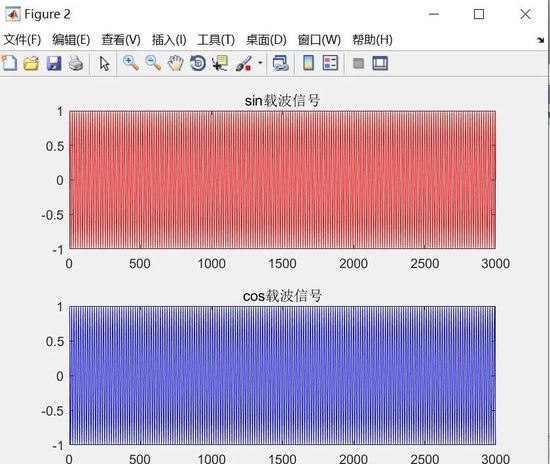Insert Legend using the toolbar icon
550x464 pixels.
click(330, 63)
